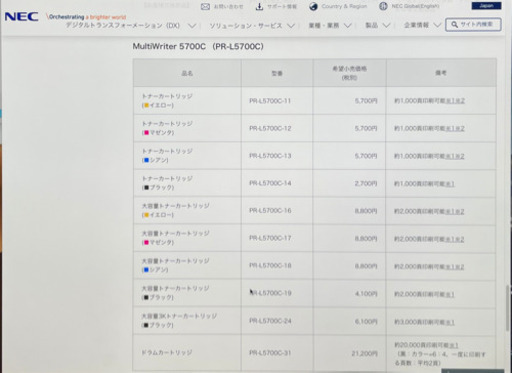
Task: Expand the chevron after 製品
Action: coord(386,25)
